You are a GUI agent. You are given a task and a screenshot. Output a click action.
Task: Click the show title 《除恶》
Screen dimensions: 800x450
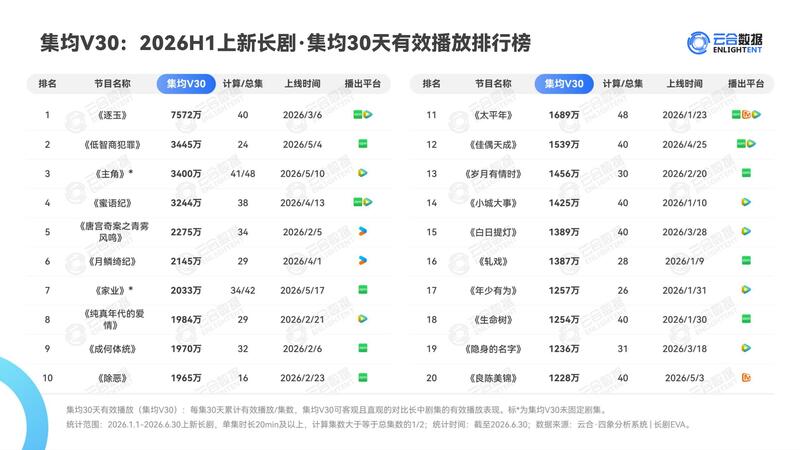tap(112, 378)
